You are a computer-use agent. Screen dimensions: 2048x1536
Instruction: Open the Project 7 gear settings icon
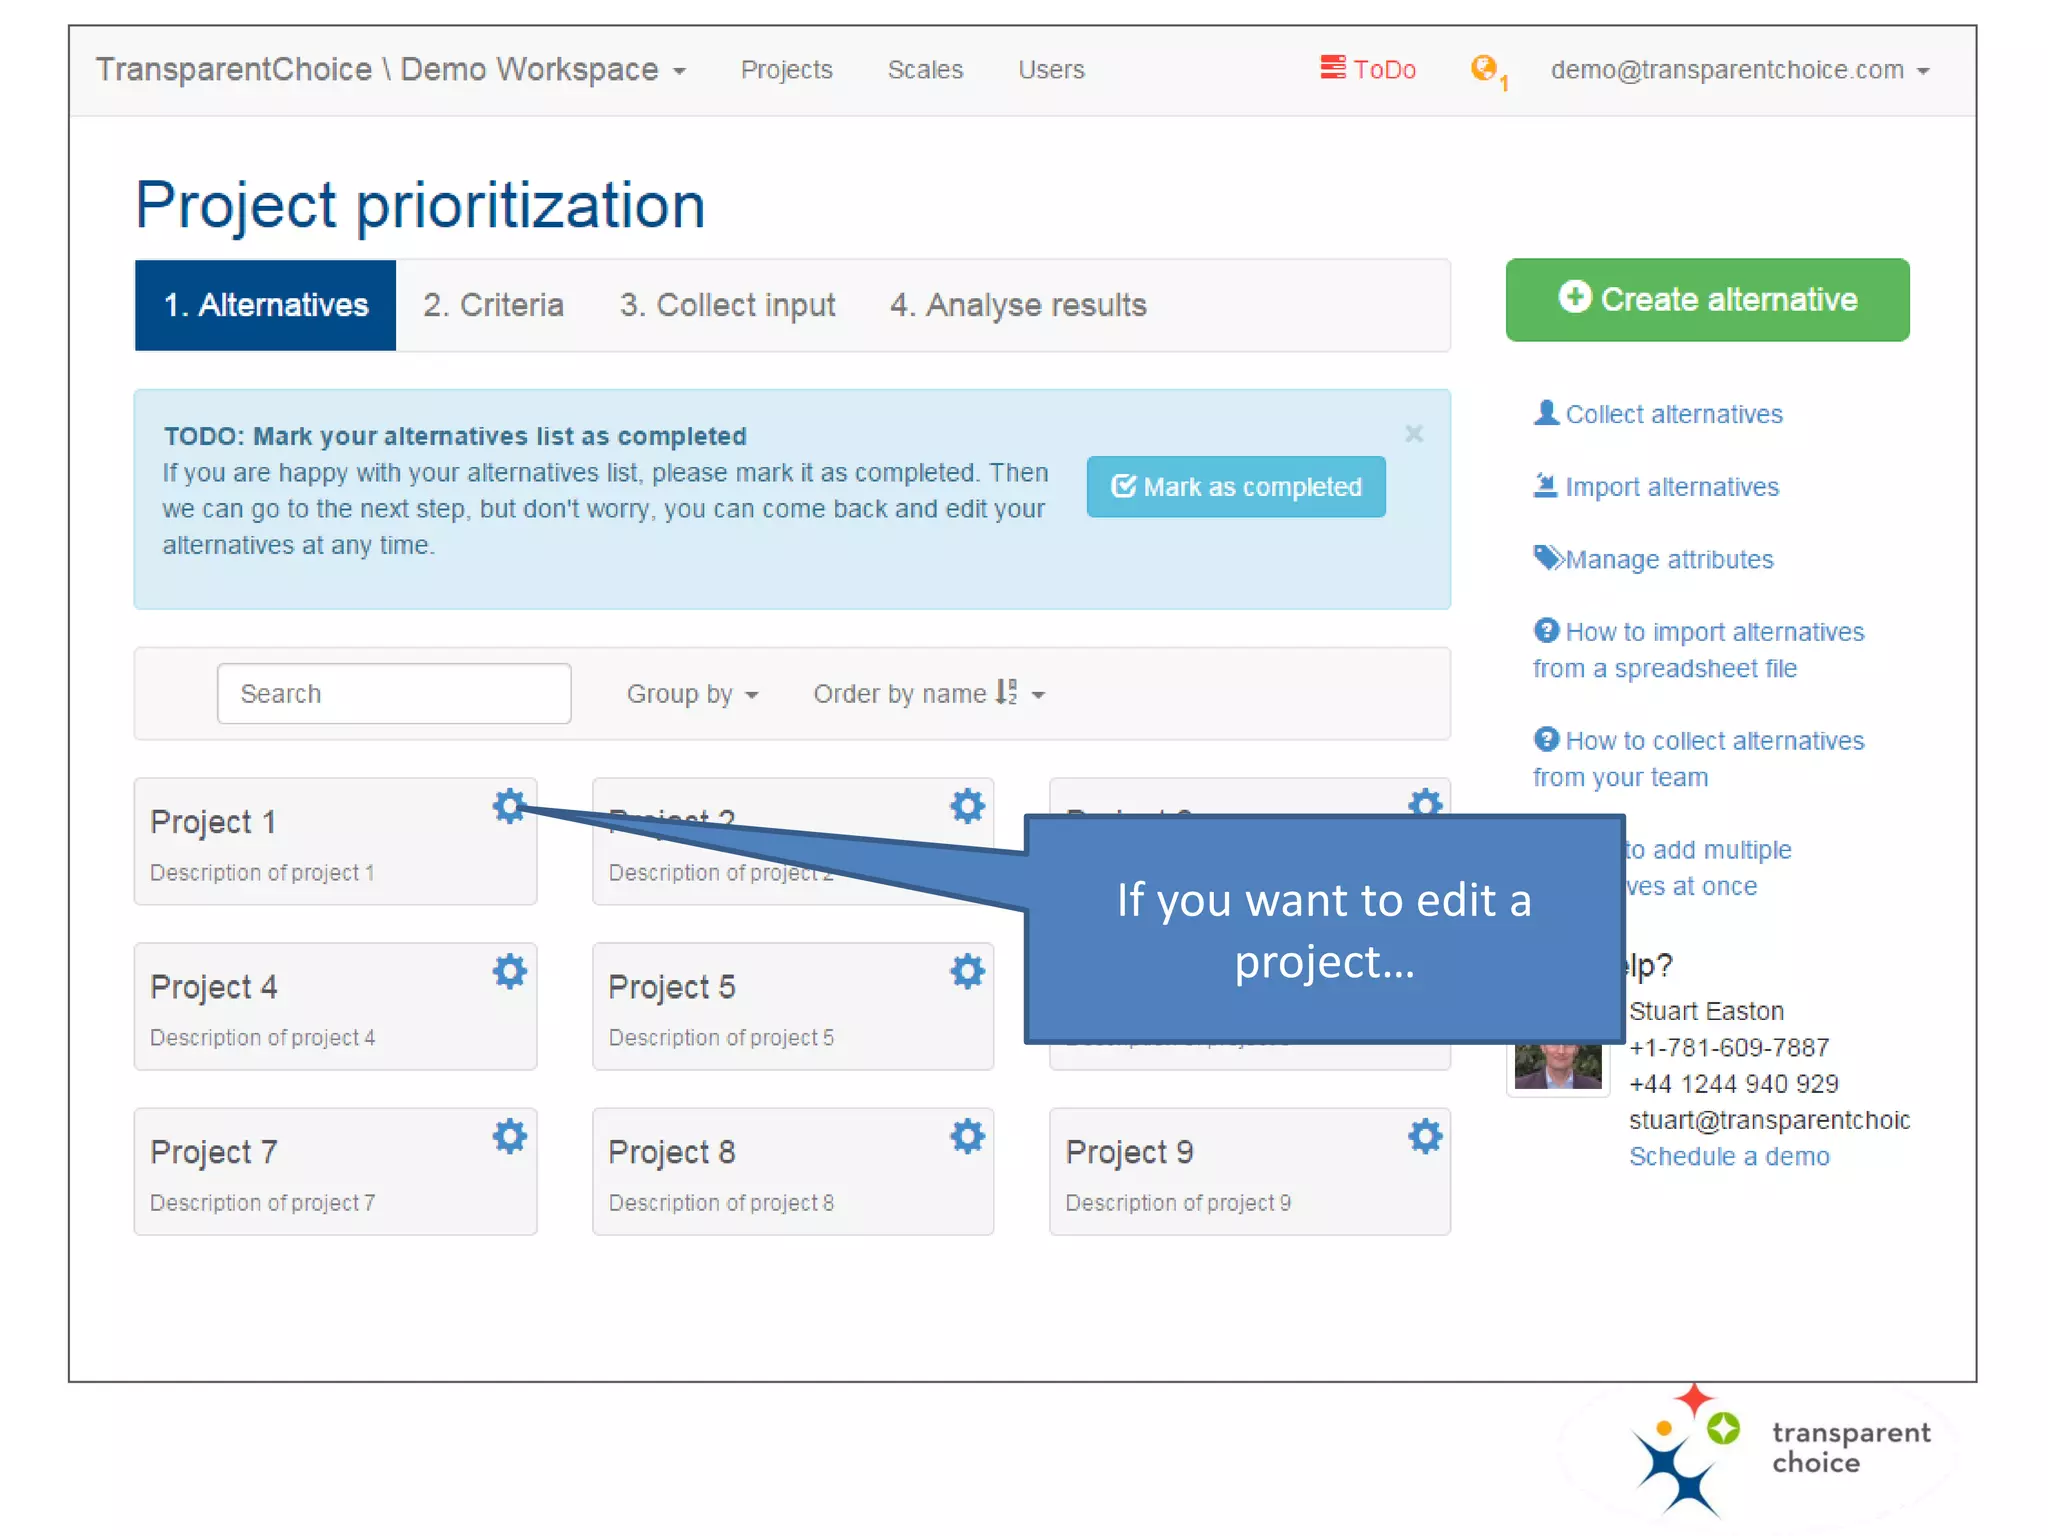[x=509, y=1135]
